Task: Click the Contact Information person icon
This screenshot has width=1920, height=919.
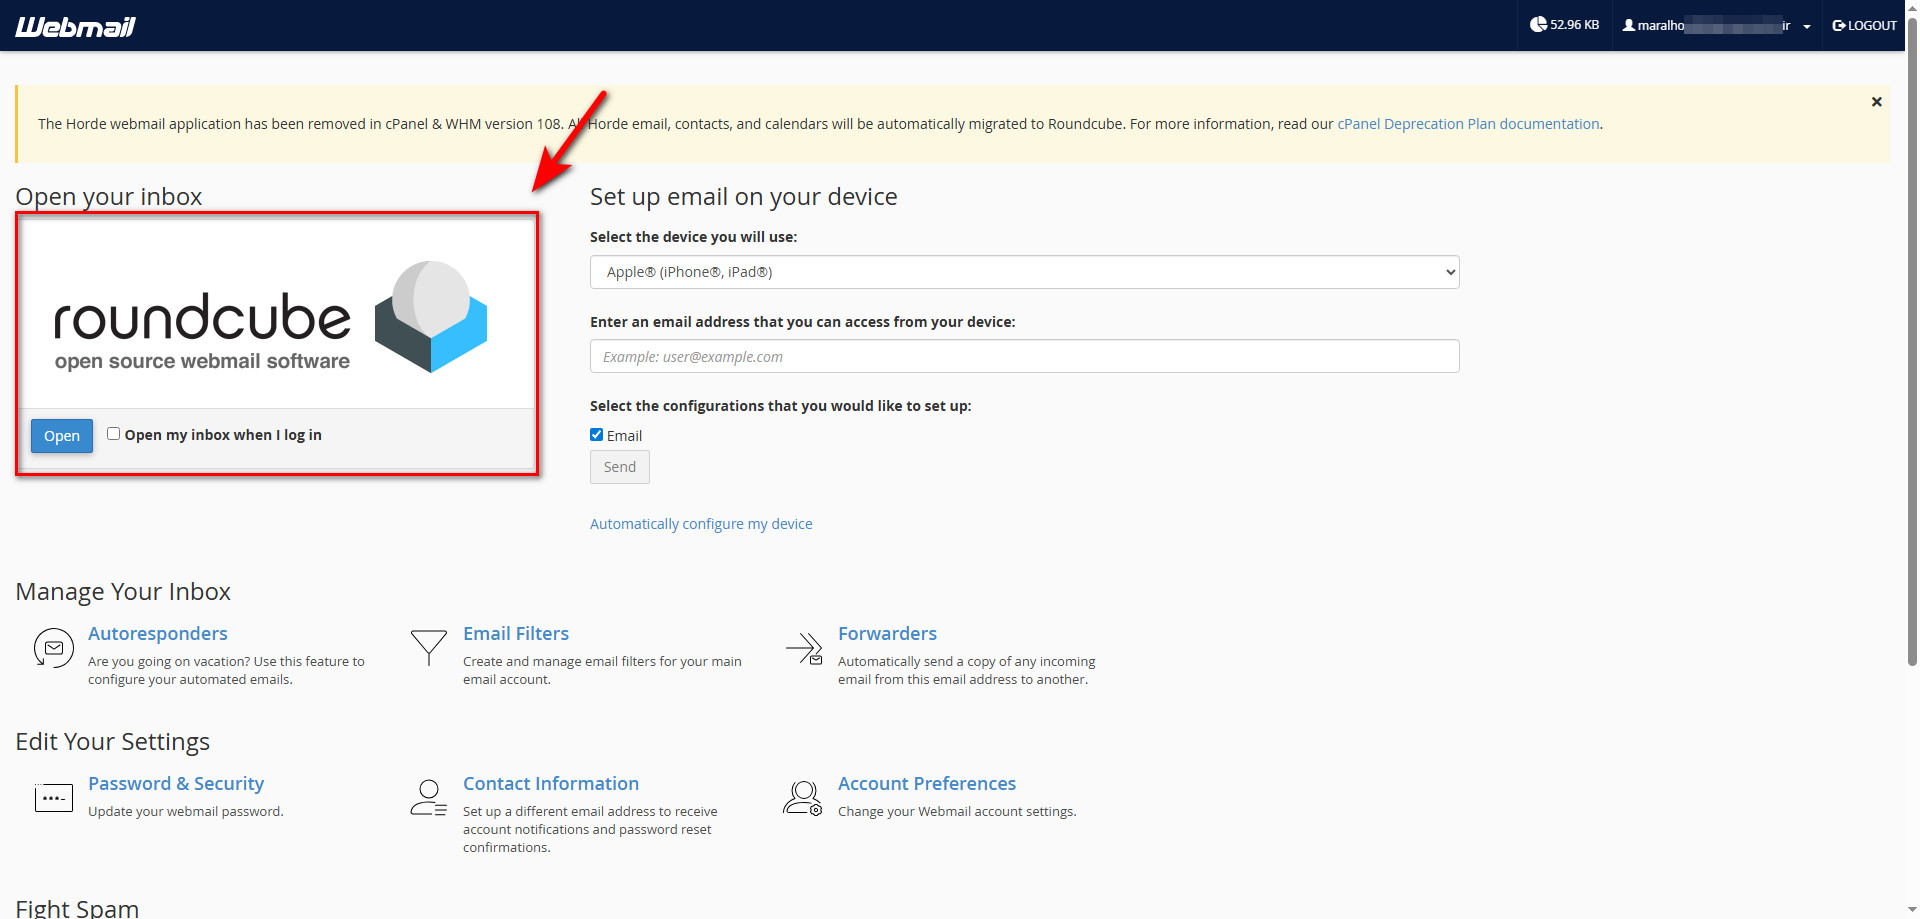Action: (428, 798)
